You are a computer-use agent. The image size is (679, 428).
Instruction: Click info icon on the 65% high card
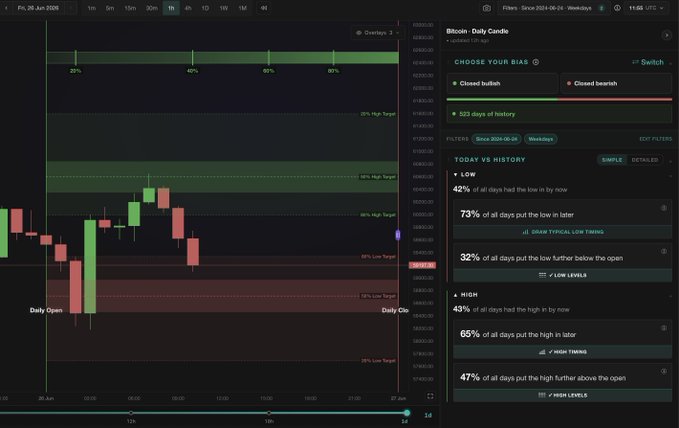663,328
